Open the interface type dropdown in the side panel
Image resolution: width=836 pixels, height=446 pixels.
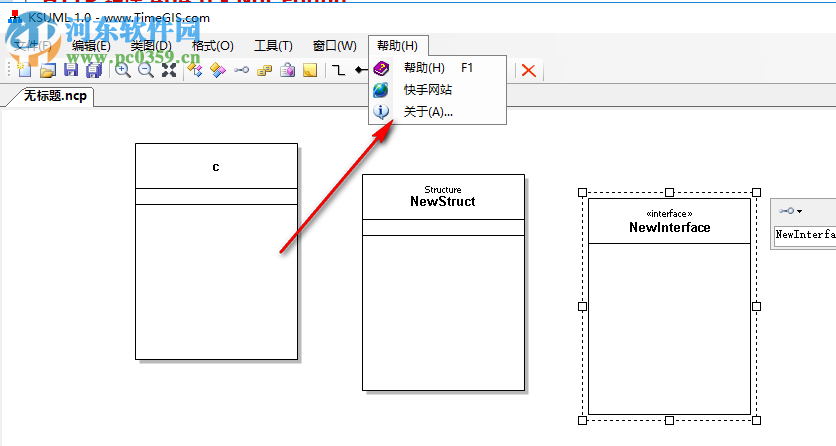click(790, 211)
